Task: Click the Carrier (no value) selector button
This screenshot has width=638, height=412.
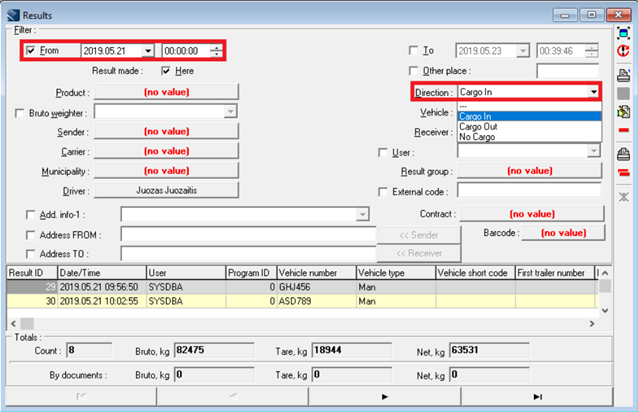Action: tap(166, 151)
